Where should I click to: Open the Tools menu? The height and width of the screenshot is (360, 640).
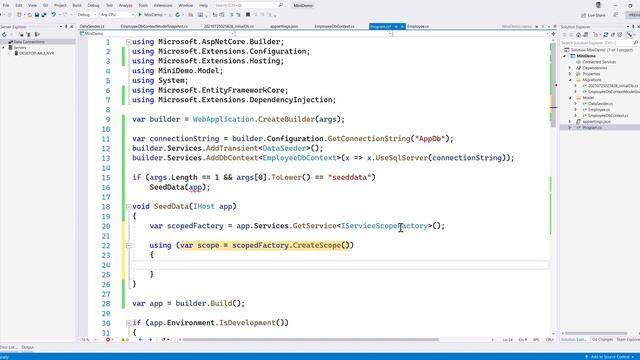[x=143, y=5]
